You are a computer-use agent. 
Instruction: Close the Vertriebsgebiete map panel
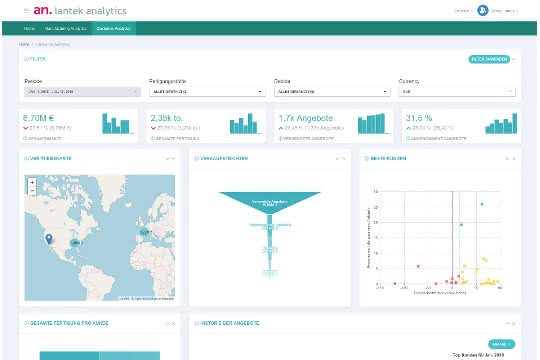click(x=173, y=159)
